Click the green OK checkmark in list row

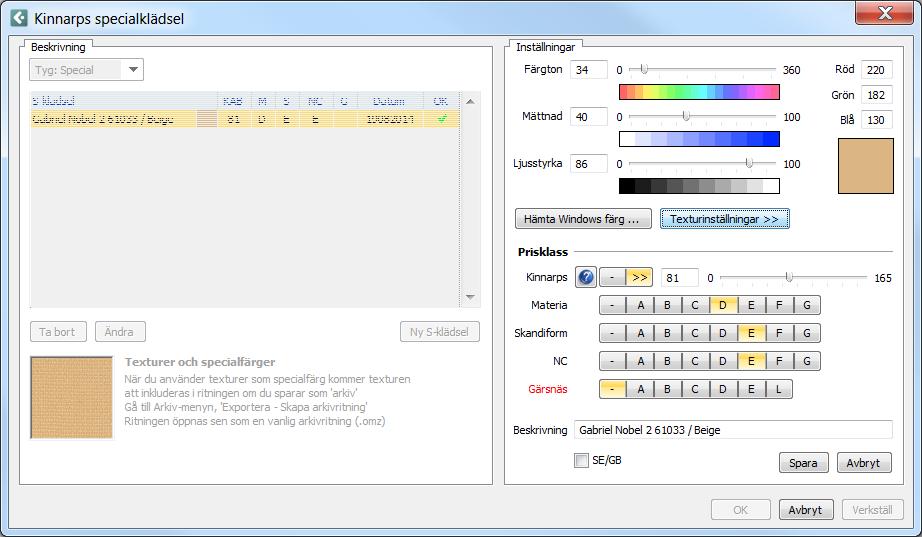pyautogui.click(x=442, y=119)
